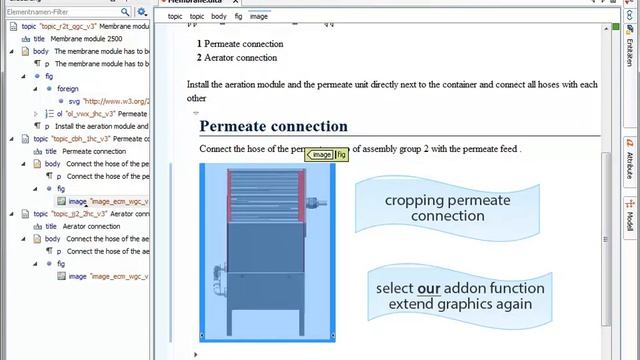Viewport: 640px width, 360px height.
Task: Click the title icon beside Aerator connection
Action: tap(38, 227)
